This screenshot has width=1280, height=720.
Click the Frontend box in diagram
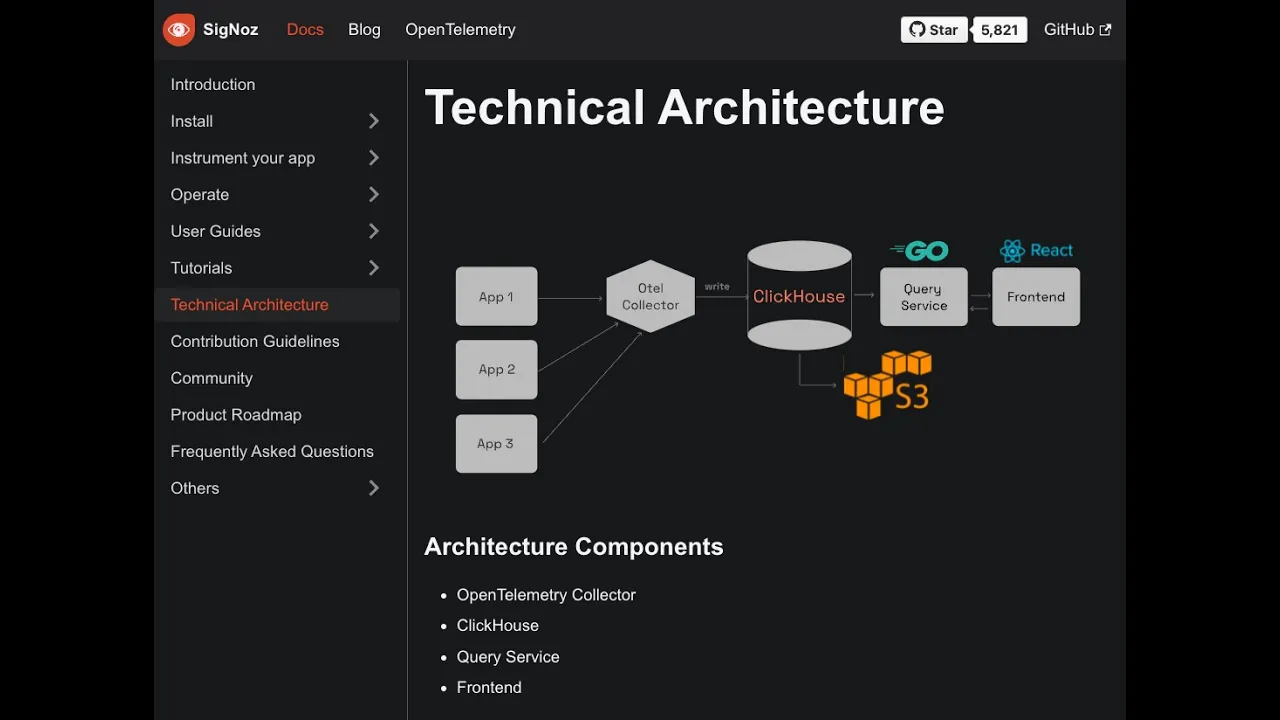coord(1036,297)
